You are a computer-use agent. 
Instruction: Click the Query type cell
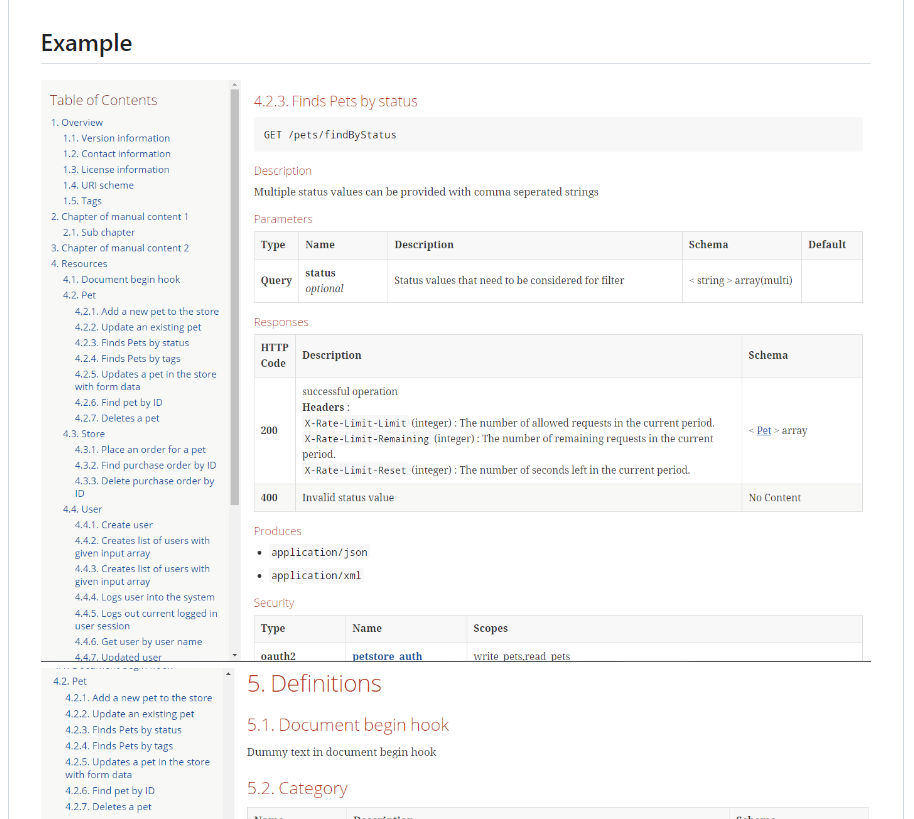(x=276, y=280)
